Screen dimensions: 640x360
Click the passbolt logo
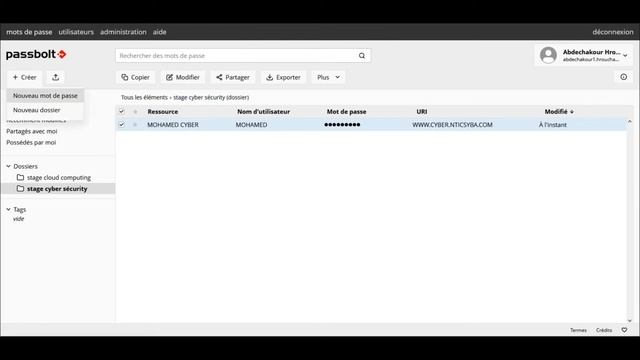click(36, 54)
